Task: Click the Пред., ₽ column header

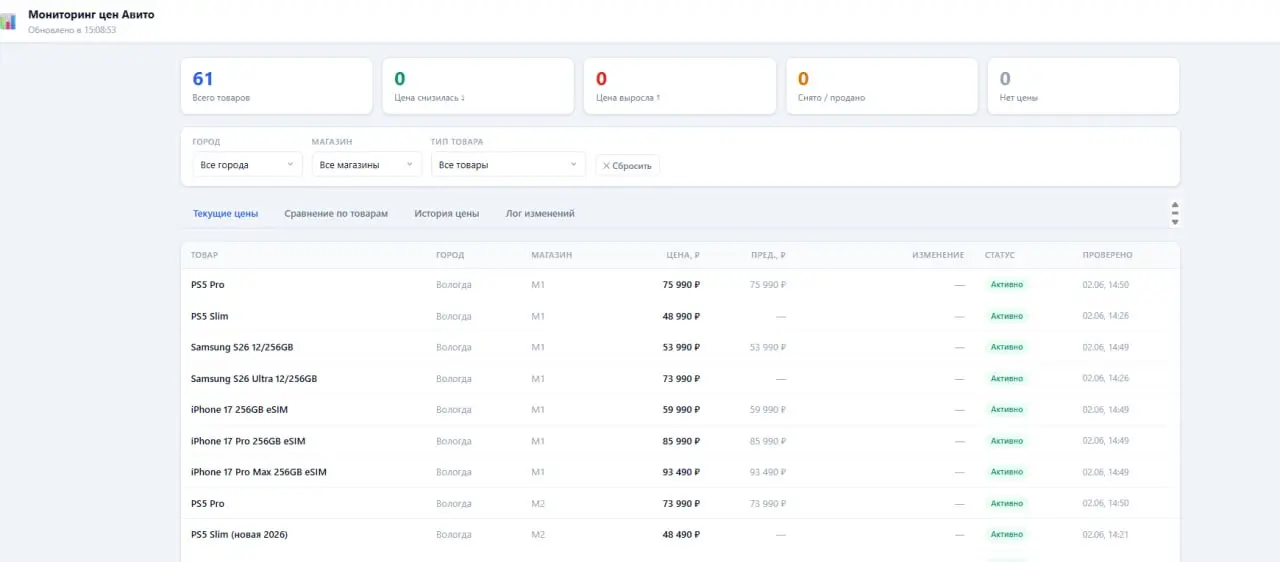Action: [x=768, y=255]
